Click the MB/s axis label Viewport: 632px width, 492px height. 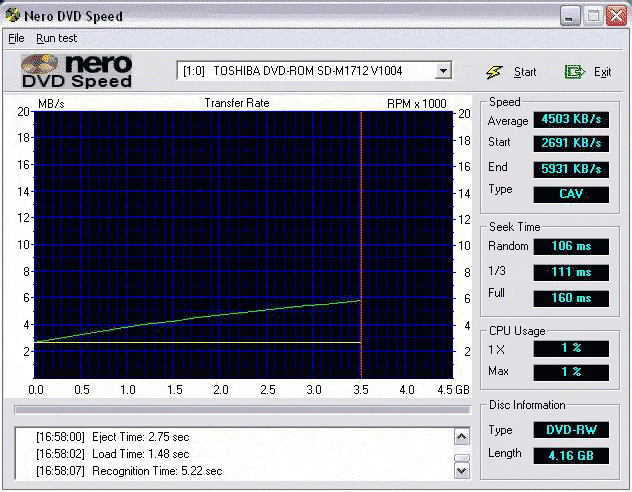pyautogui.click(x=51, y=104)
